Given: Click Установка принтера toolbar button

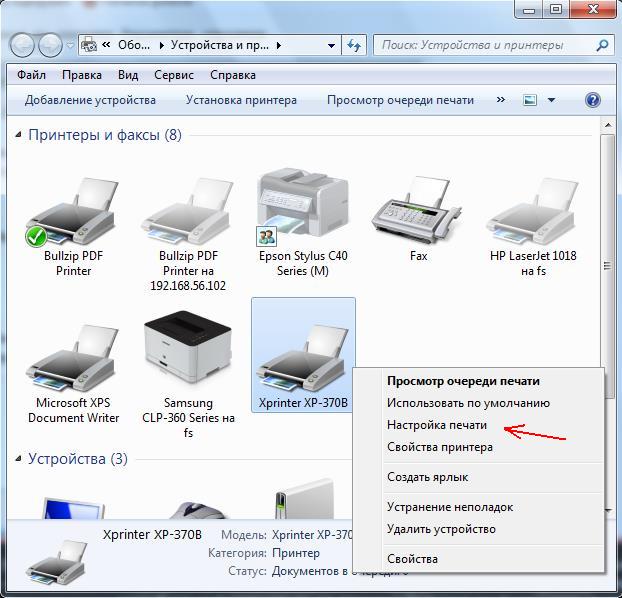Looking at the screenshot, I should pyautogui.click(x=241, y=100).
